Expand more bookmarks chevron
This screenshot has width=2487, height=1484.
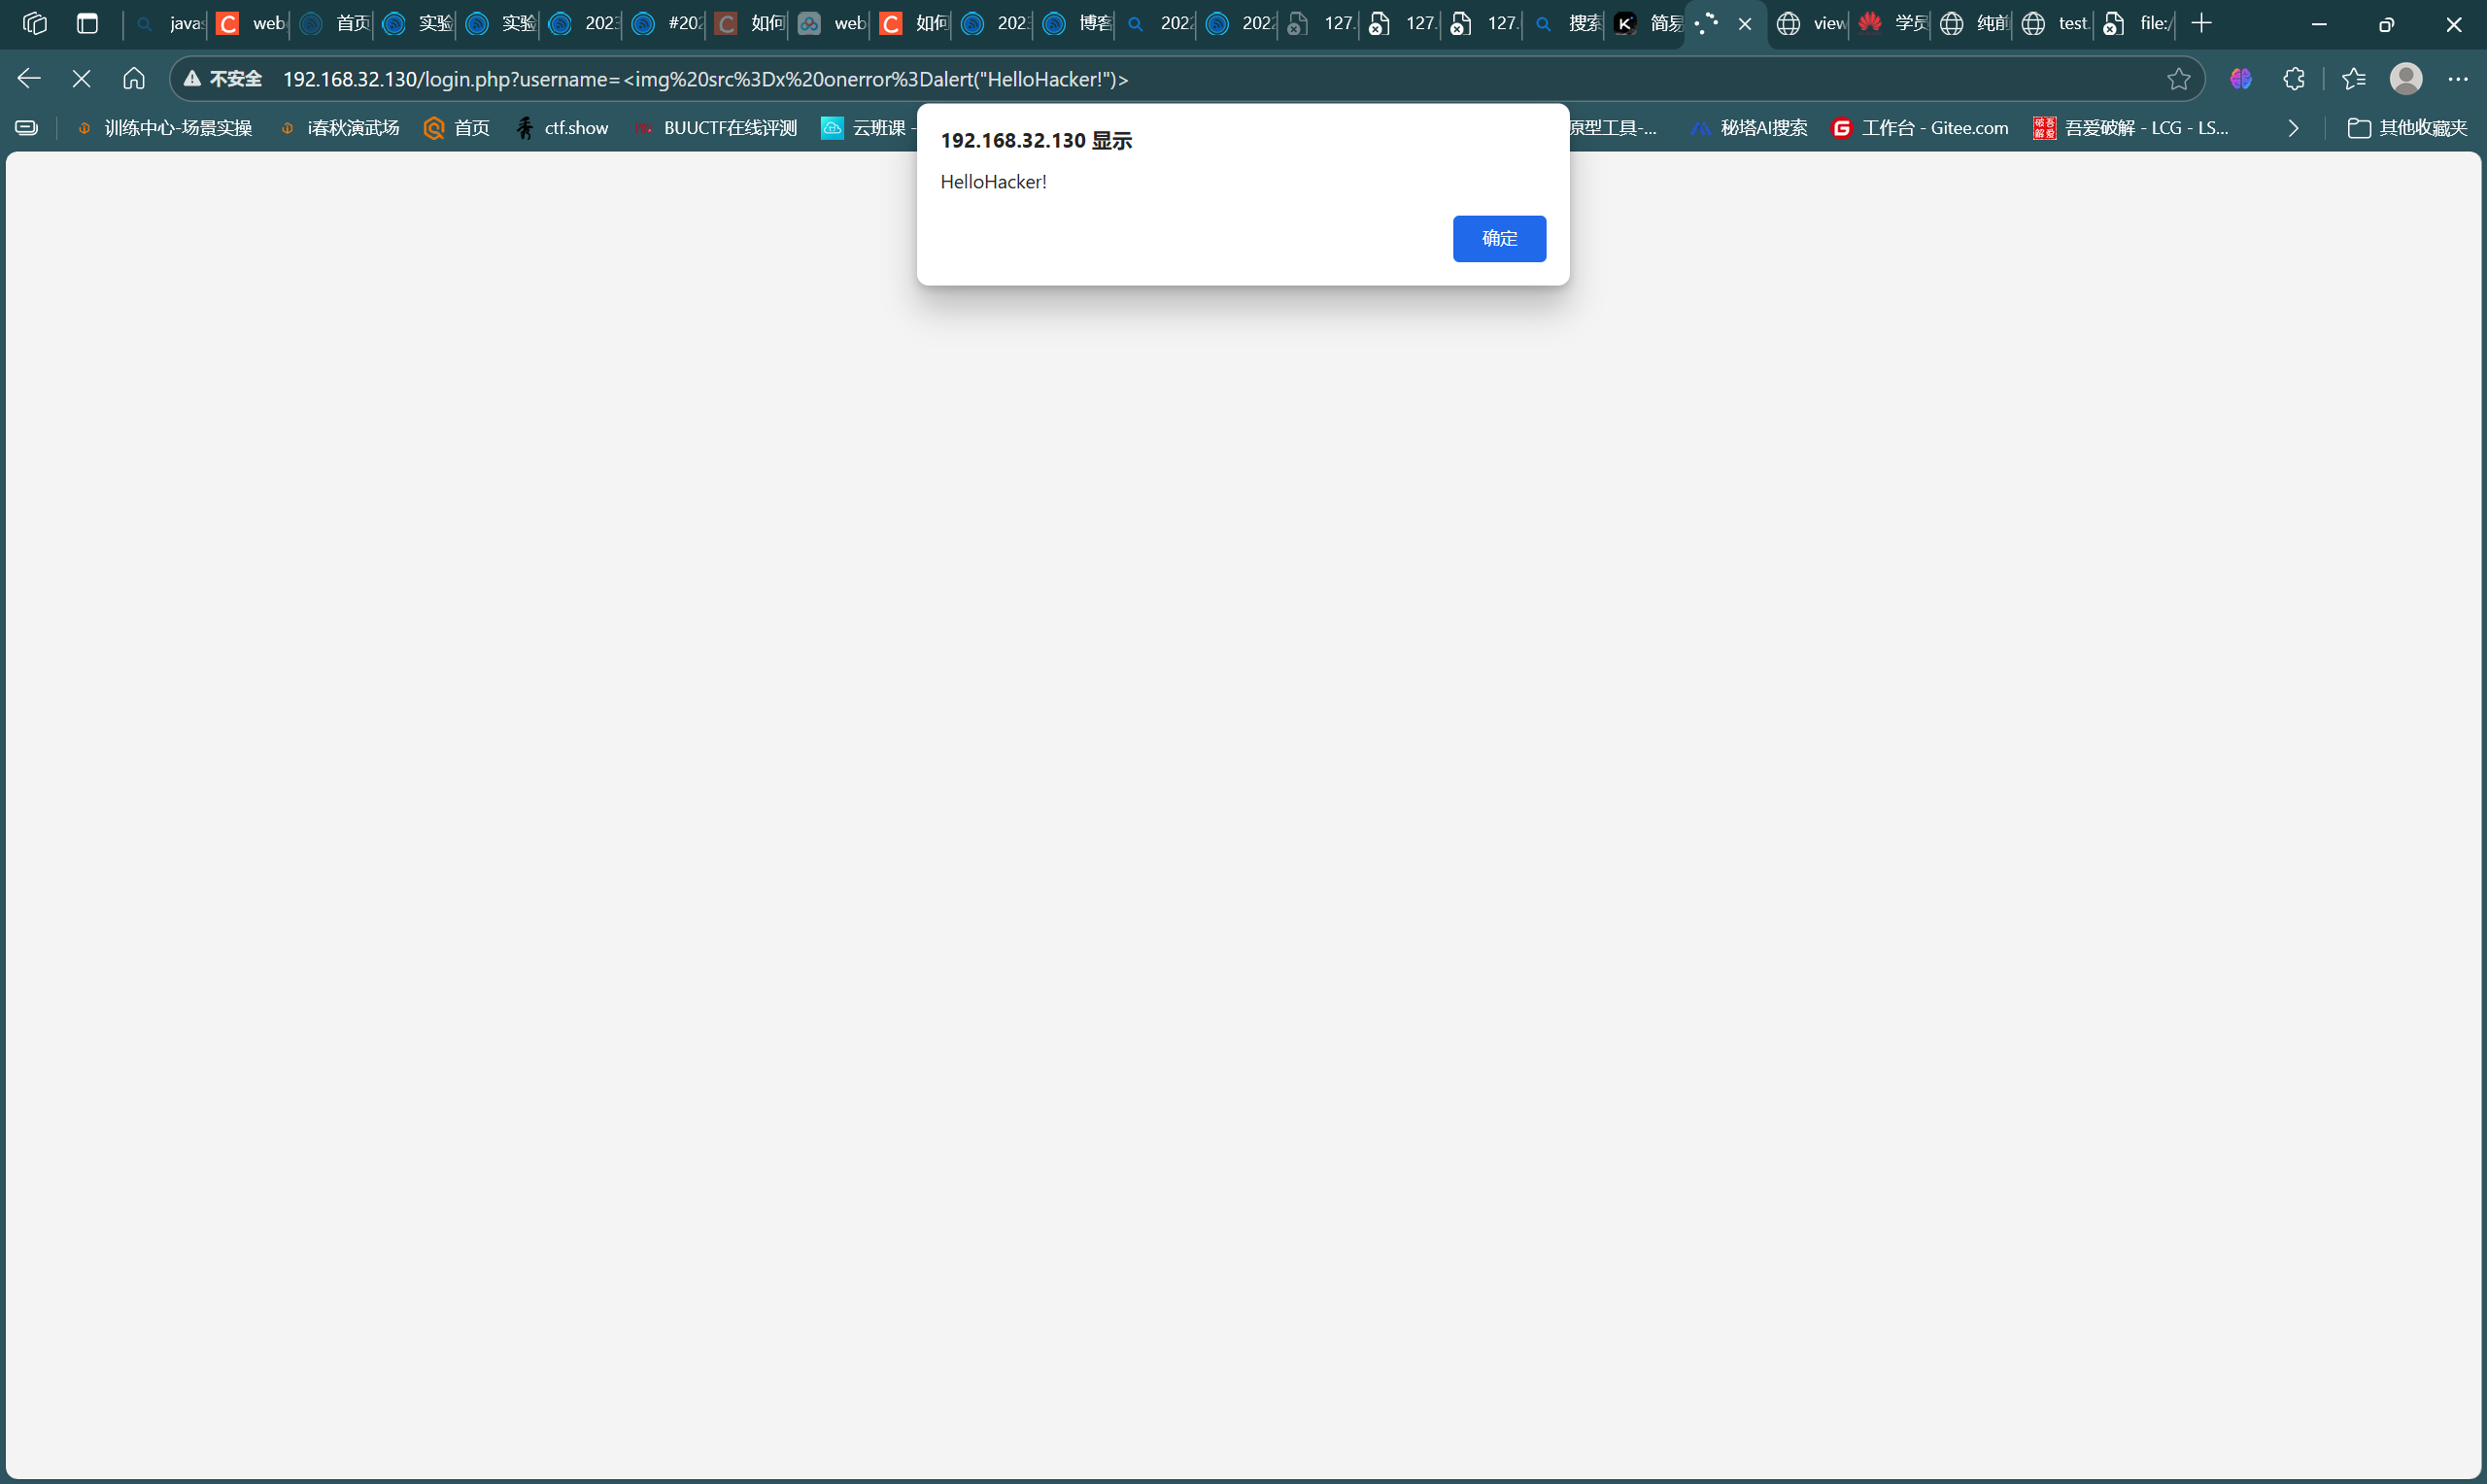[2293, 128]
